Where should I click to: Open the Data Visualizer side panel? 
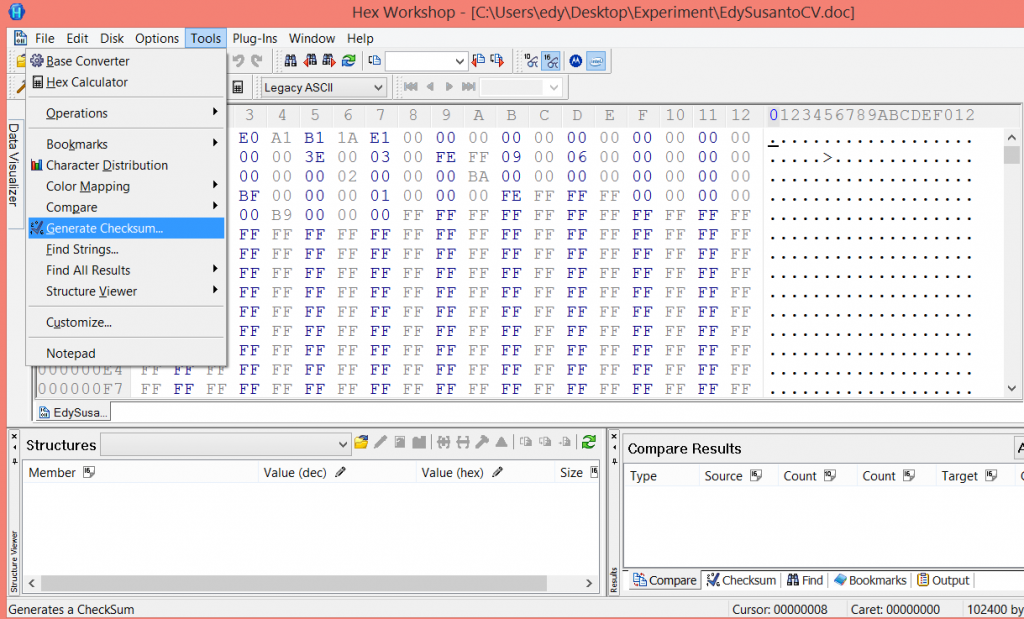click(x=14, y=164)
